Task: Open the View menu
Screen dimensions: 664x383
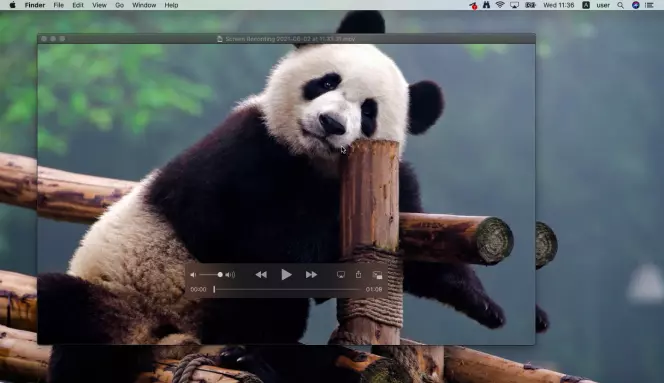Action: 99,5
